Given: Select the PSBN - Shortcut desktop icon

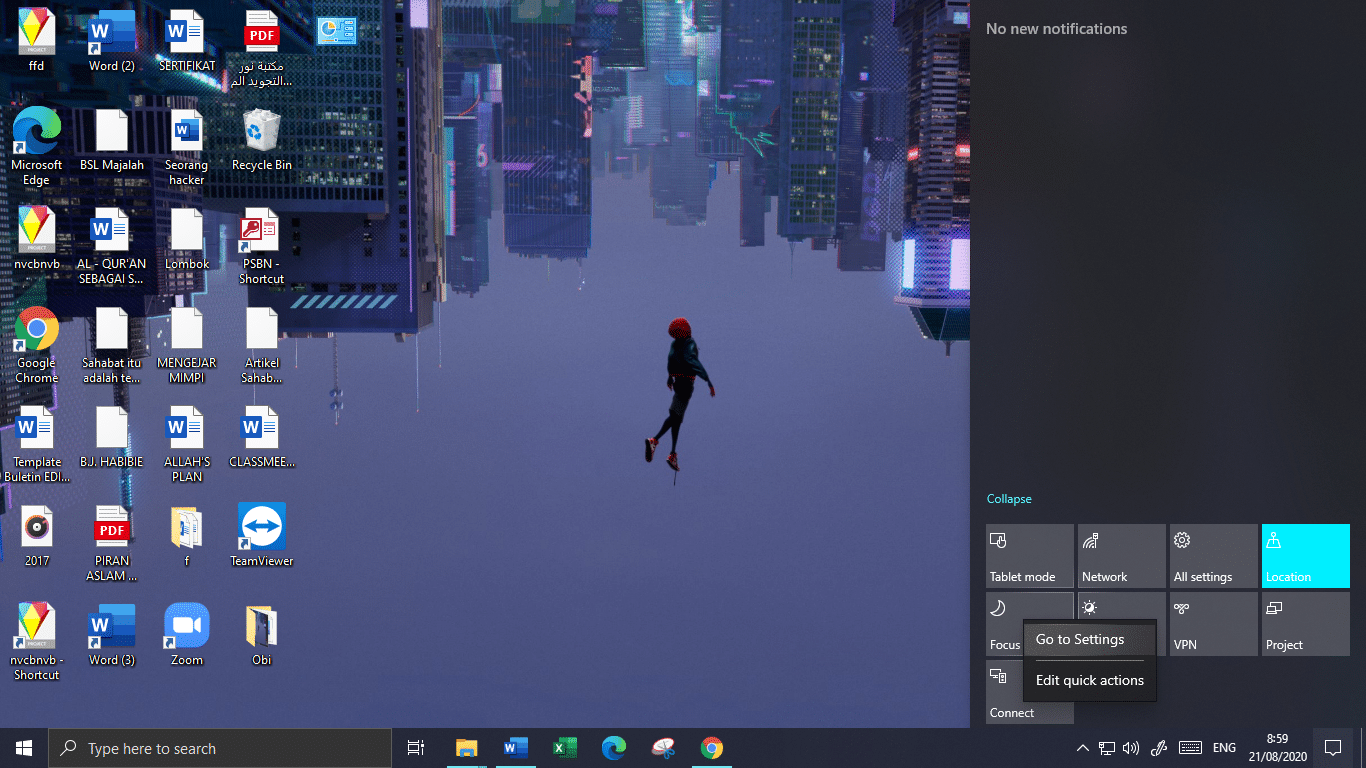Looking at the screenshot, I should [262, 246].
